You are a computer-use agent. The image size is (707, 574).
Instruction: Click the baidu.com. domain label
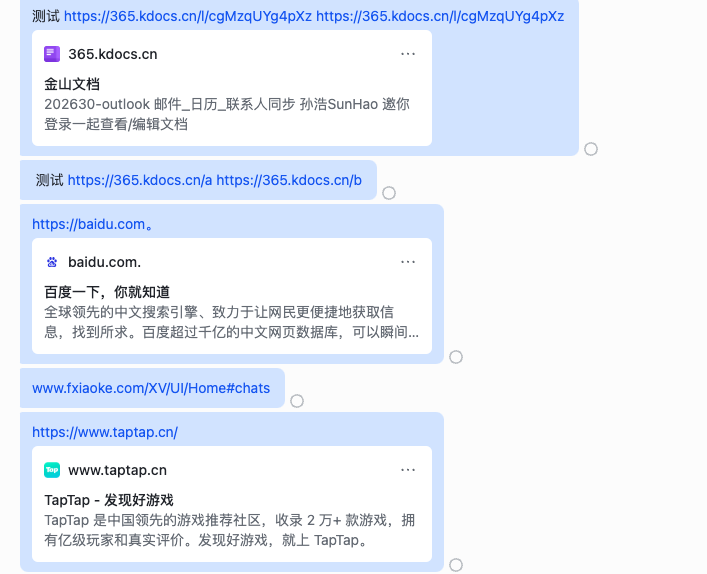pos(105,262)
